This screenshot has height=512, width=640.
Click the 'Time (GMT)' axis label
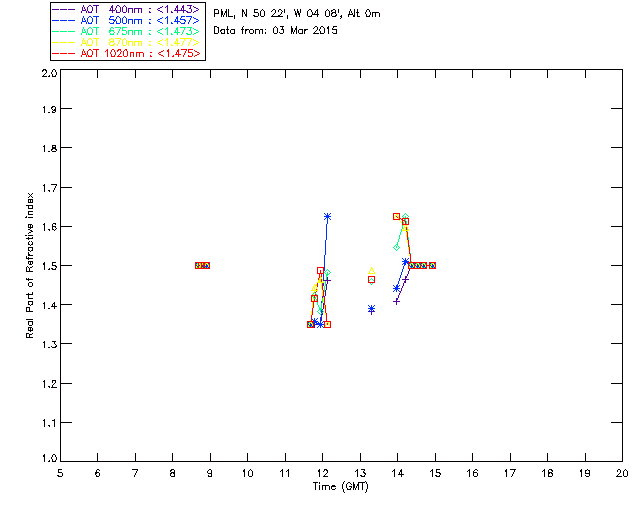pos(340,487)
